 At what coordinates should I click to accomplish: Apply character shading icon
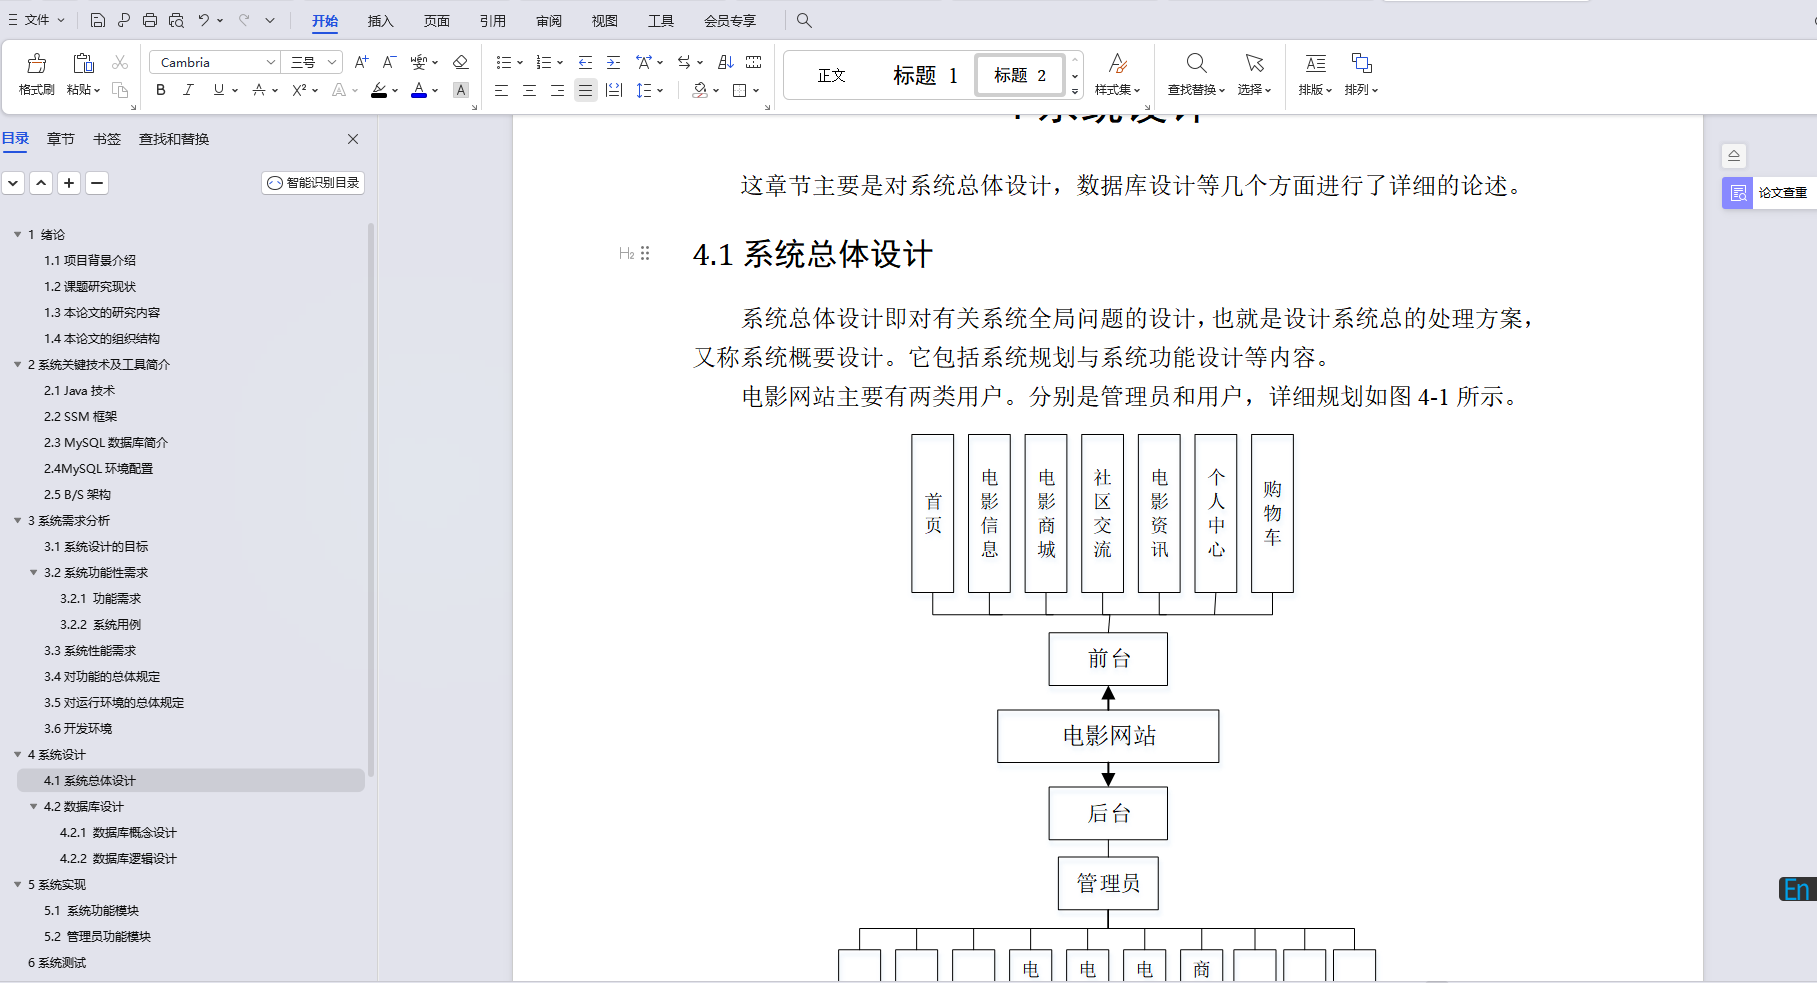pyautogui.click(x=460, y=90)
